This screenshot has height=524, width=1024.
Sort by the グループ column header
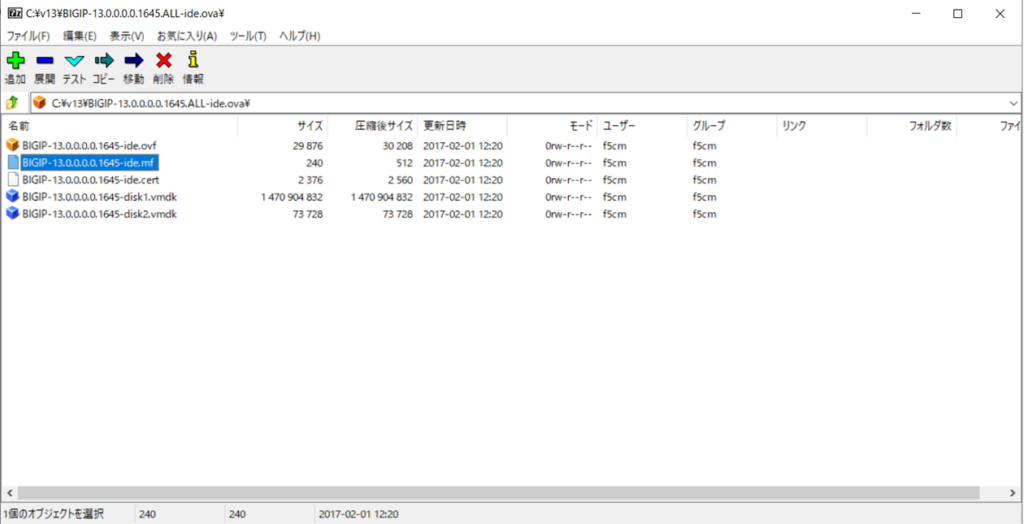tap(732, 126)
